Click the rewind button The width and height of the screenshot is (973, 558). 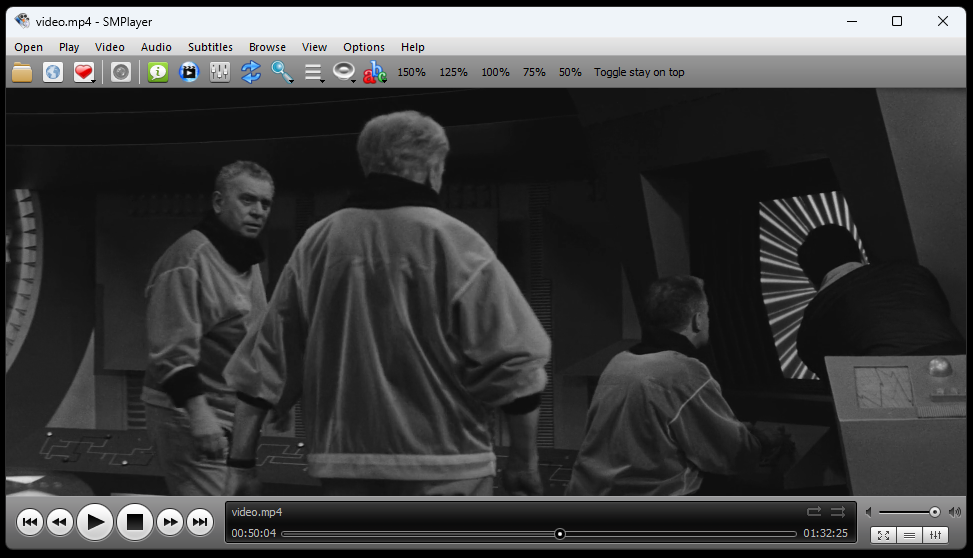point(60,522)
